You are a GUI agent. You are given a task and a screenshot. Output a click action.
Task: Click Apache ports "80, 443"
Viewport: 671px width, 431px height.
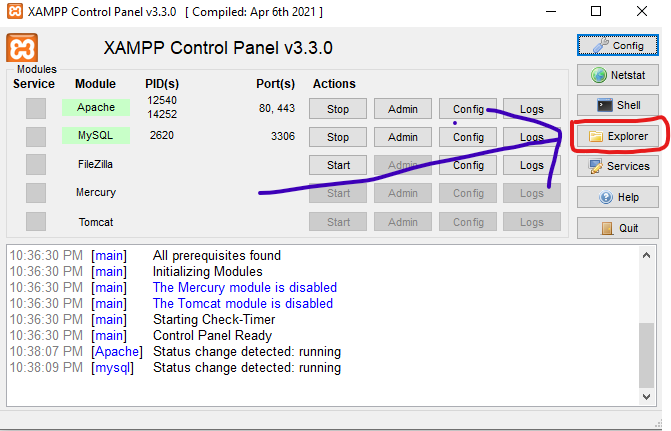pyautogui.click(x=277, y=108)
